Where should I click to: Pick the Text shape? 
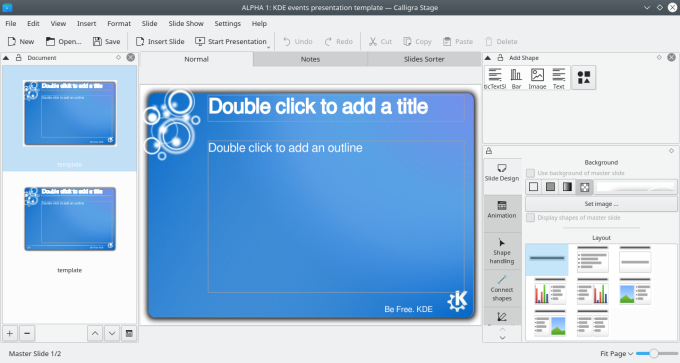559,78
